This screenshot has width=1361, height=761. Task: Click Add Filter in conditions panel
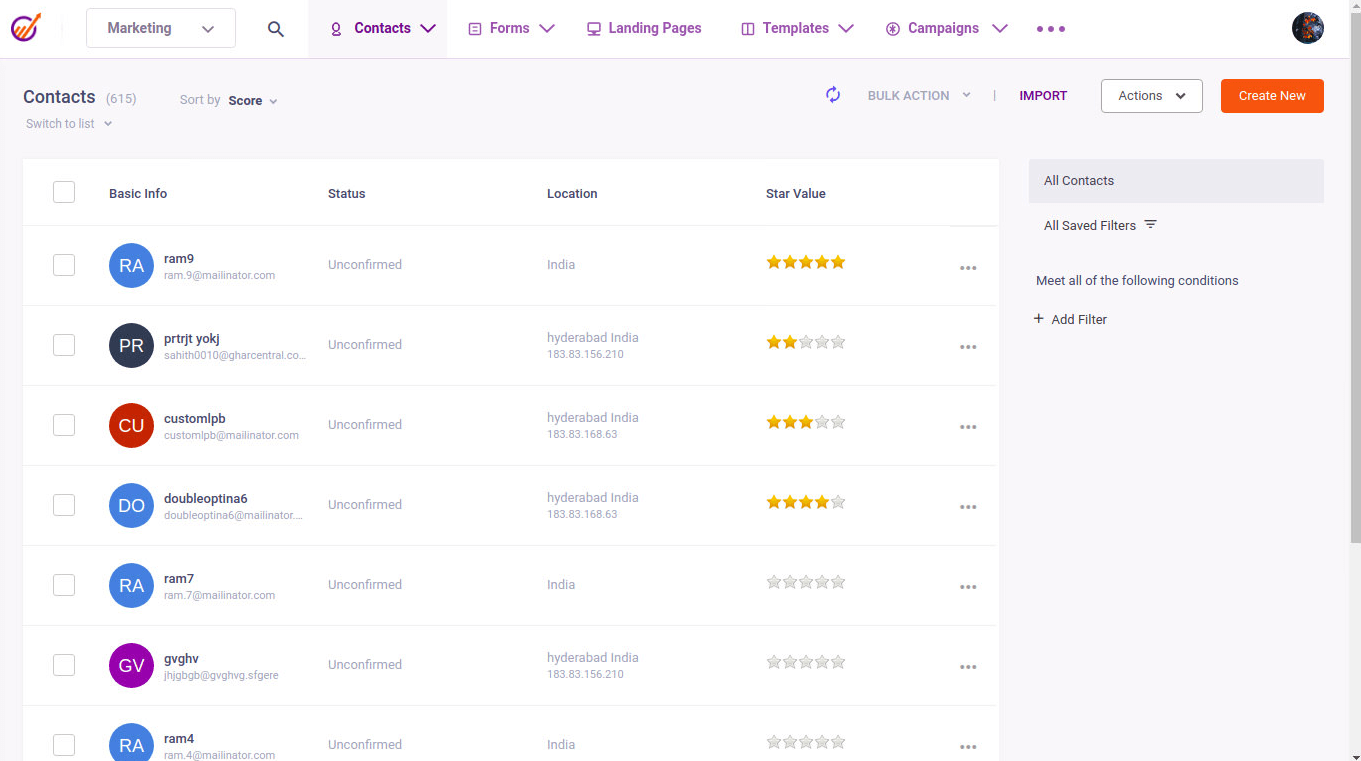point(1070,319)
